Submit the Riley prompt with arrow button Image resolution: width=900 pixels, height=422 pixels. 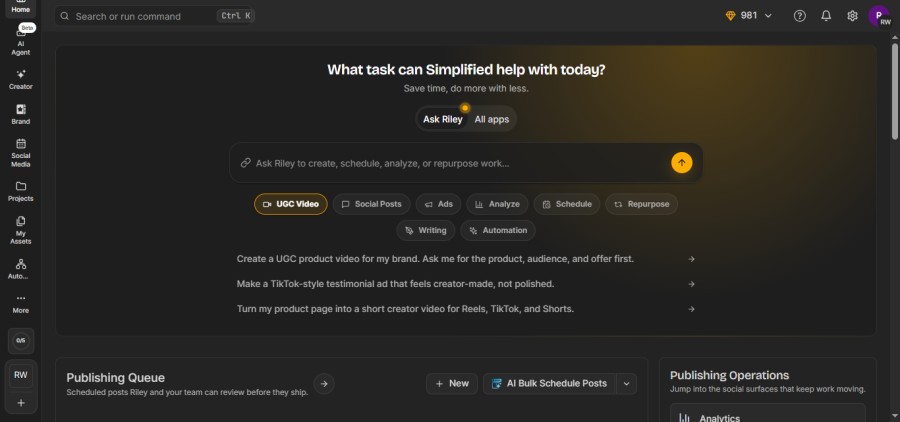(682, 163)
